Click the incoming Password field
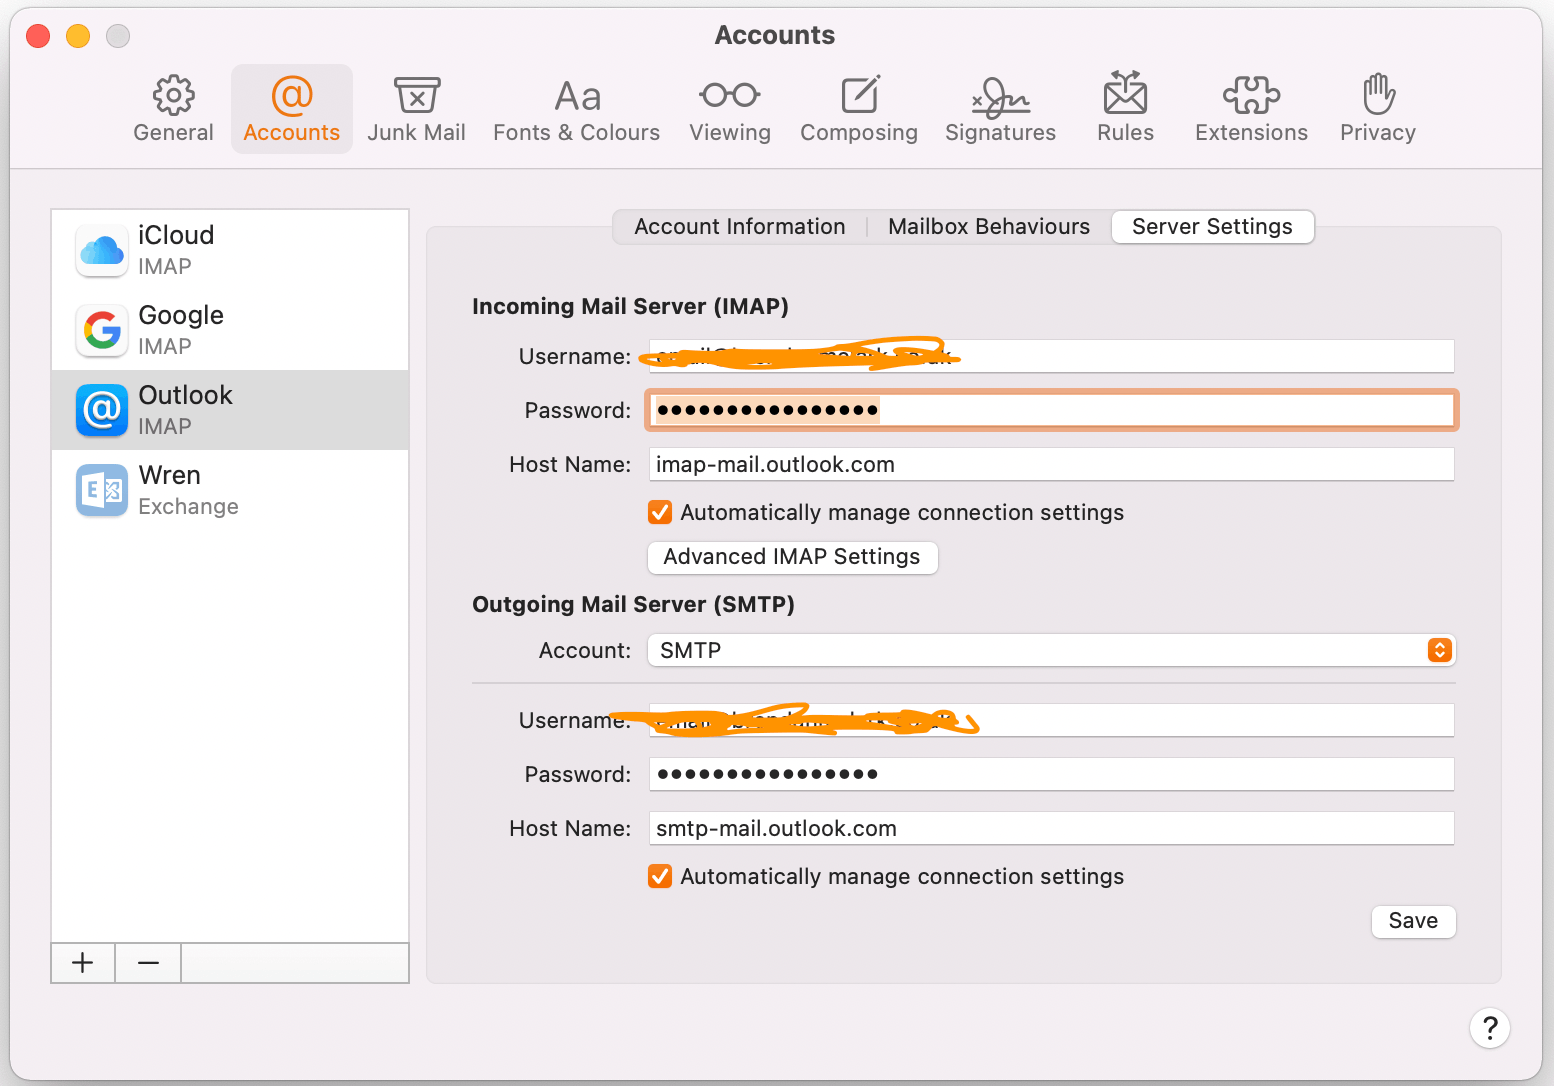Screen dimensions: 1554x1086 click(1052, 410)
